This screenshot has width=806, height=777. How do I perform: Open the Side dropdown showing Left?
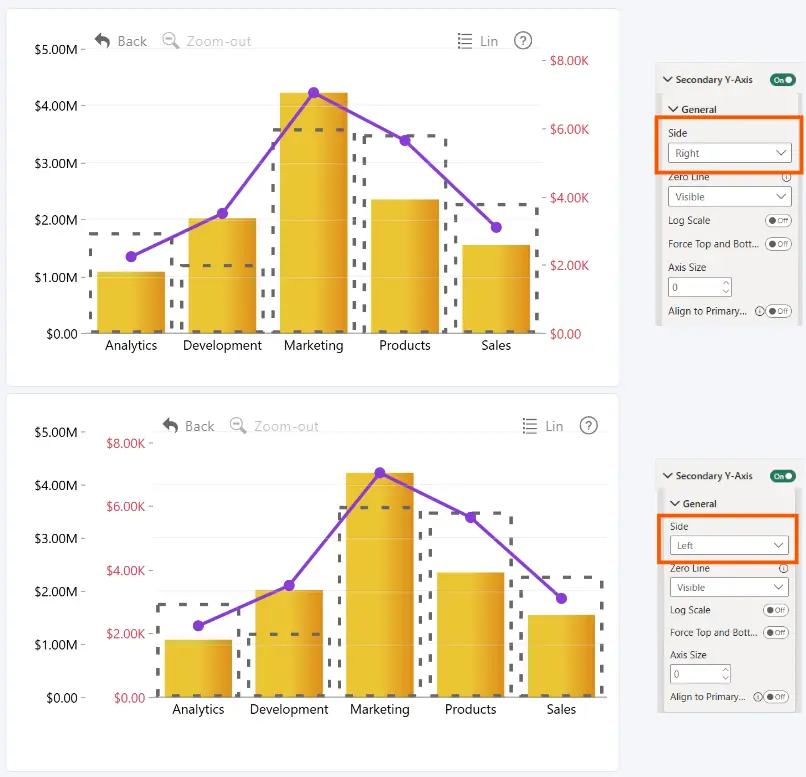[729, 545]
